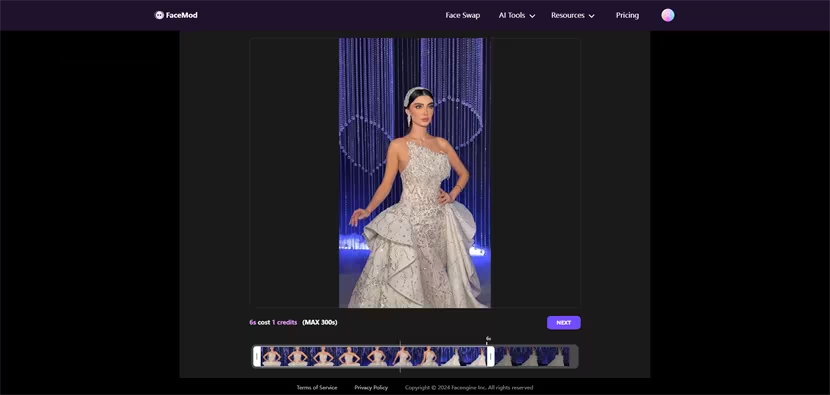Click the purple NEXT button

click(x=563, y=322)
